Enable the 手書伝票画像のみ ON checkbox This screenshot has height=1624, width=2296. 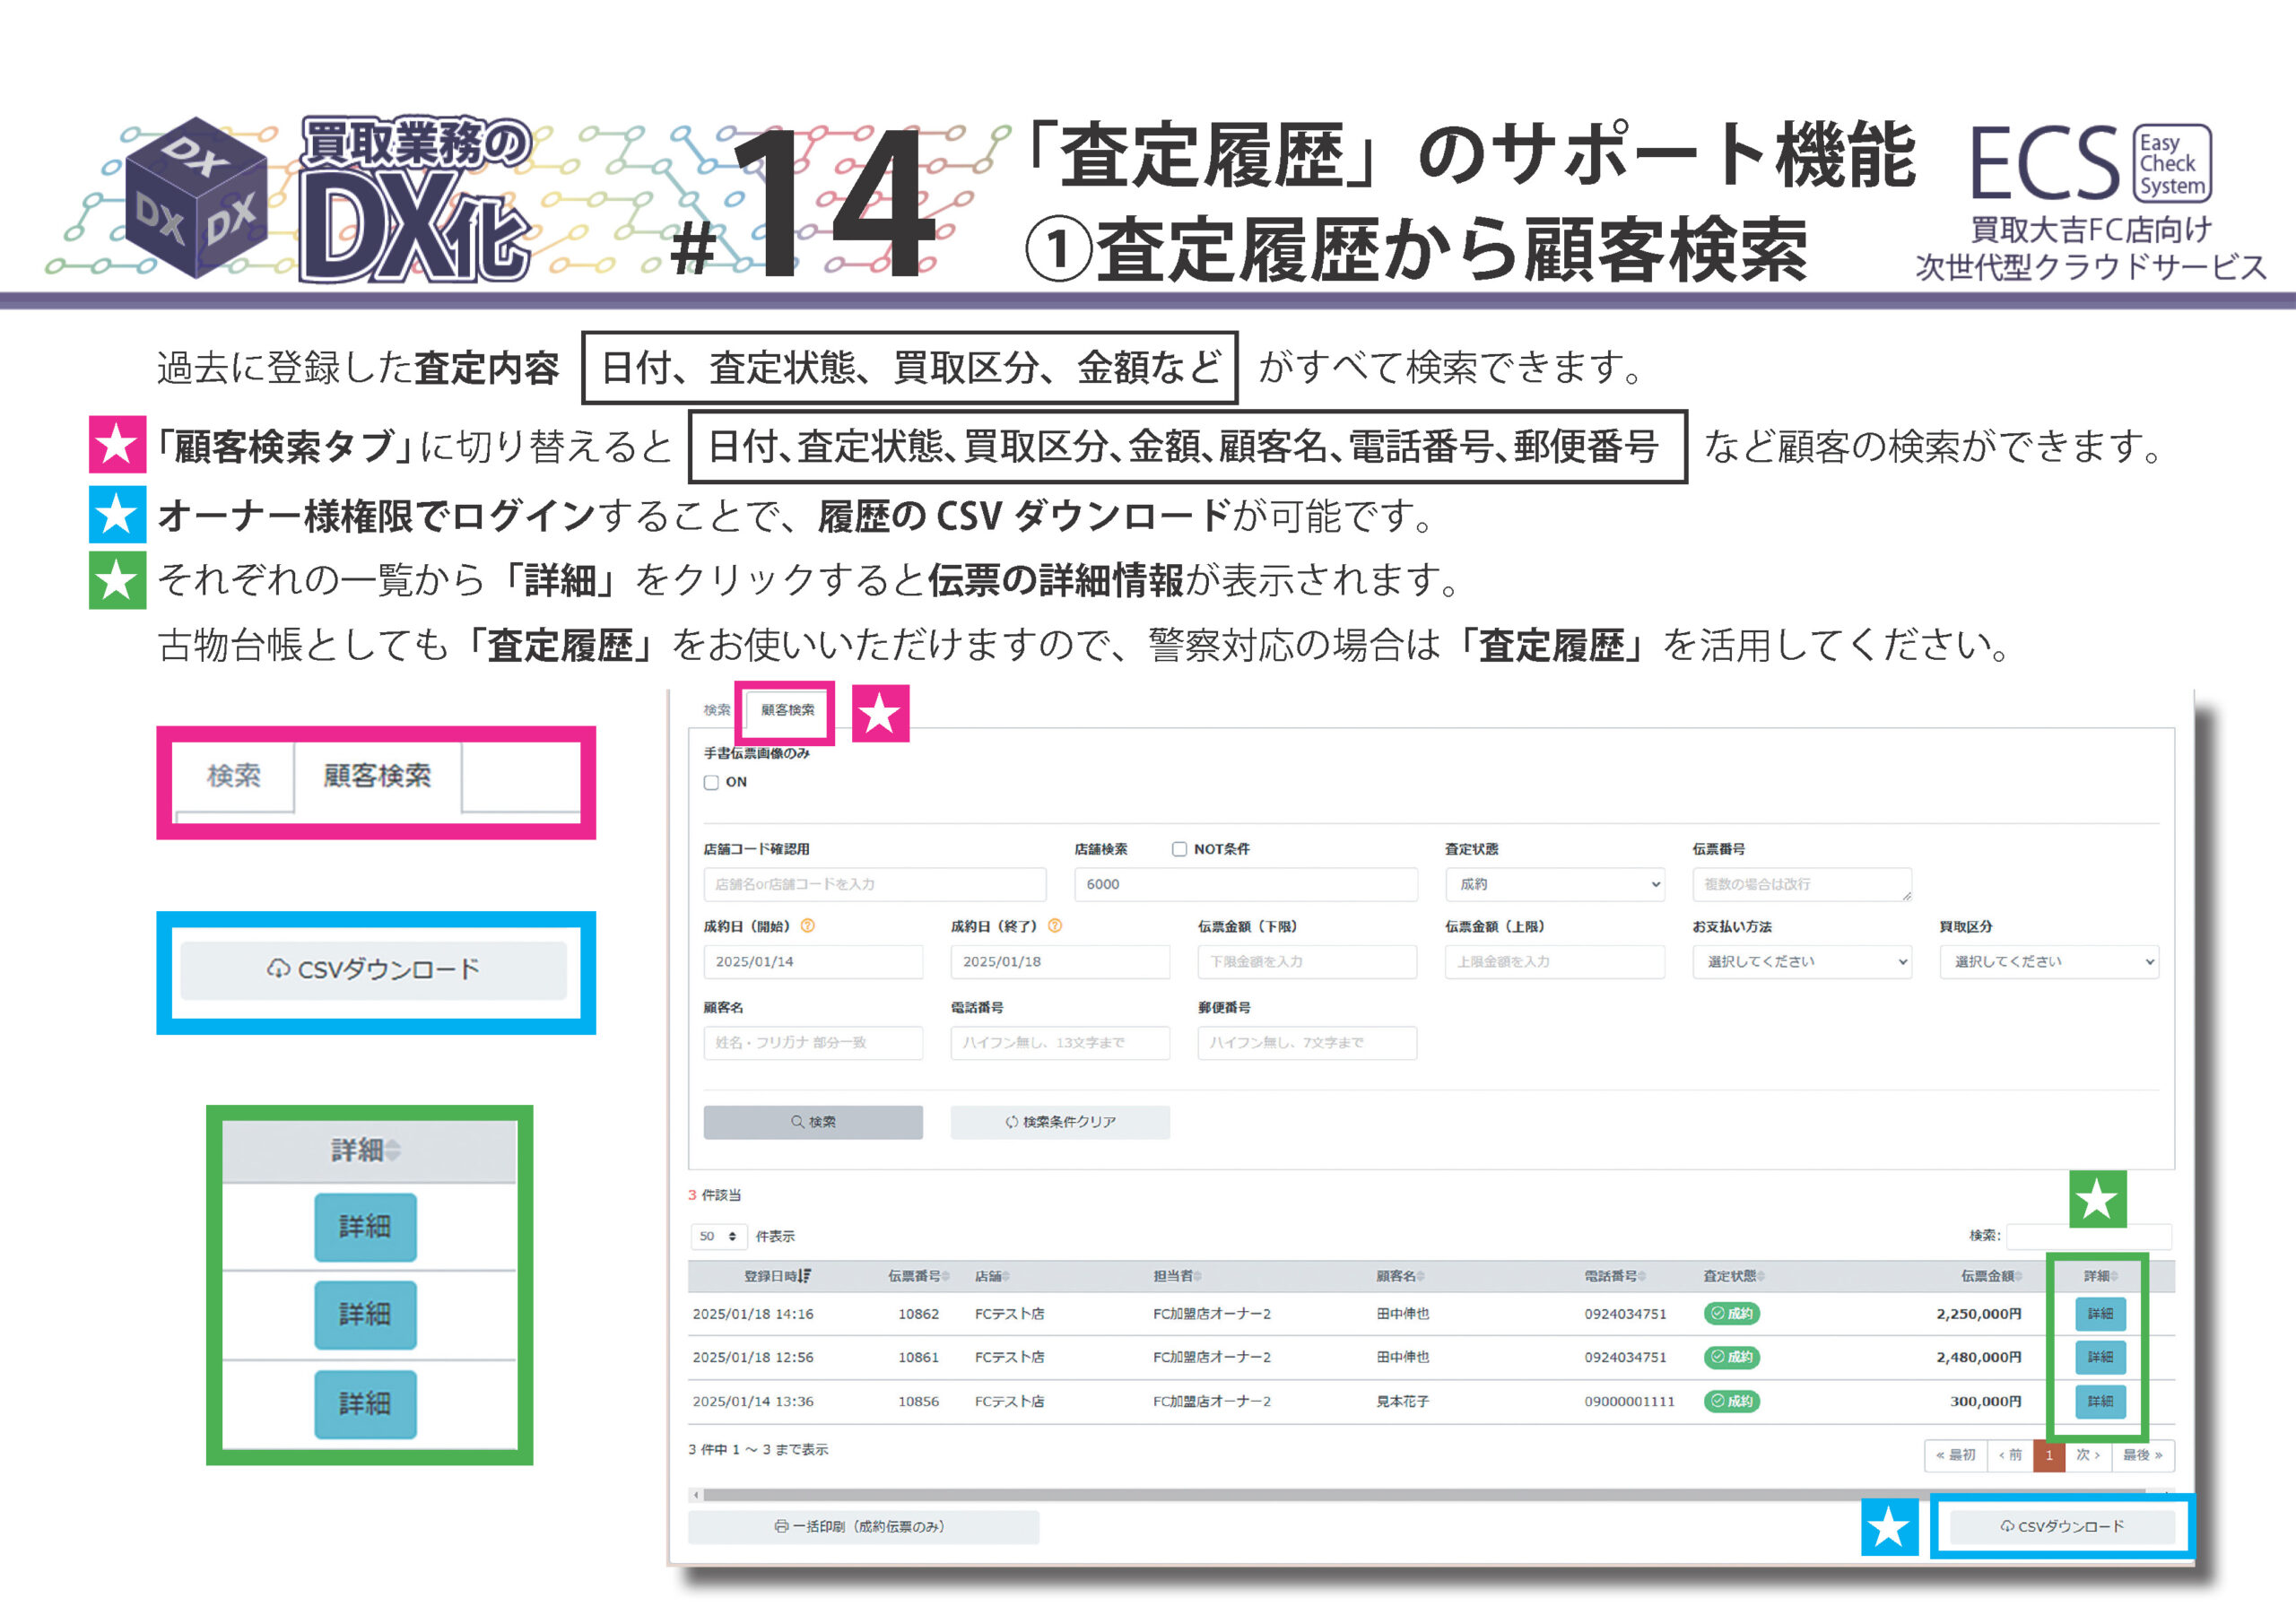point(711,783)
